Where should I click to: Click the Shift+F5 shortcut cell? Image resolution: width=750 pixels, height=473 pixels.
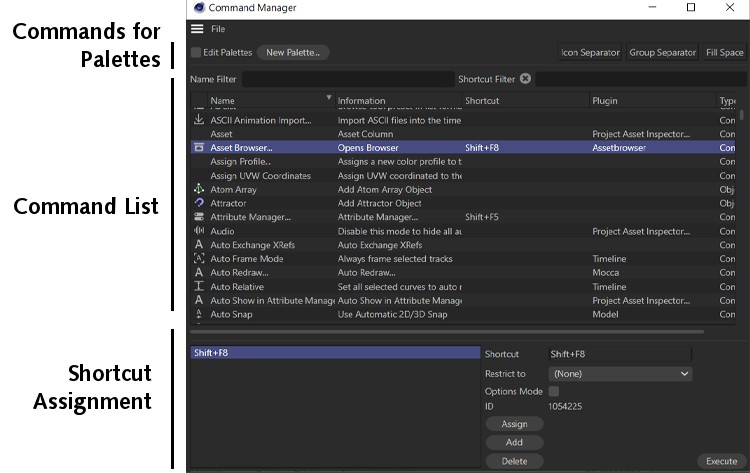482,217
